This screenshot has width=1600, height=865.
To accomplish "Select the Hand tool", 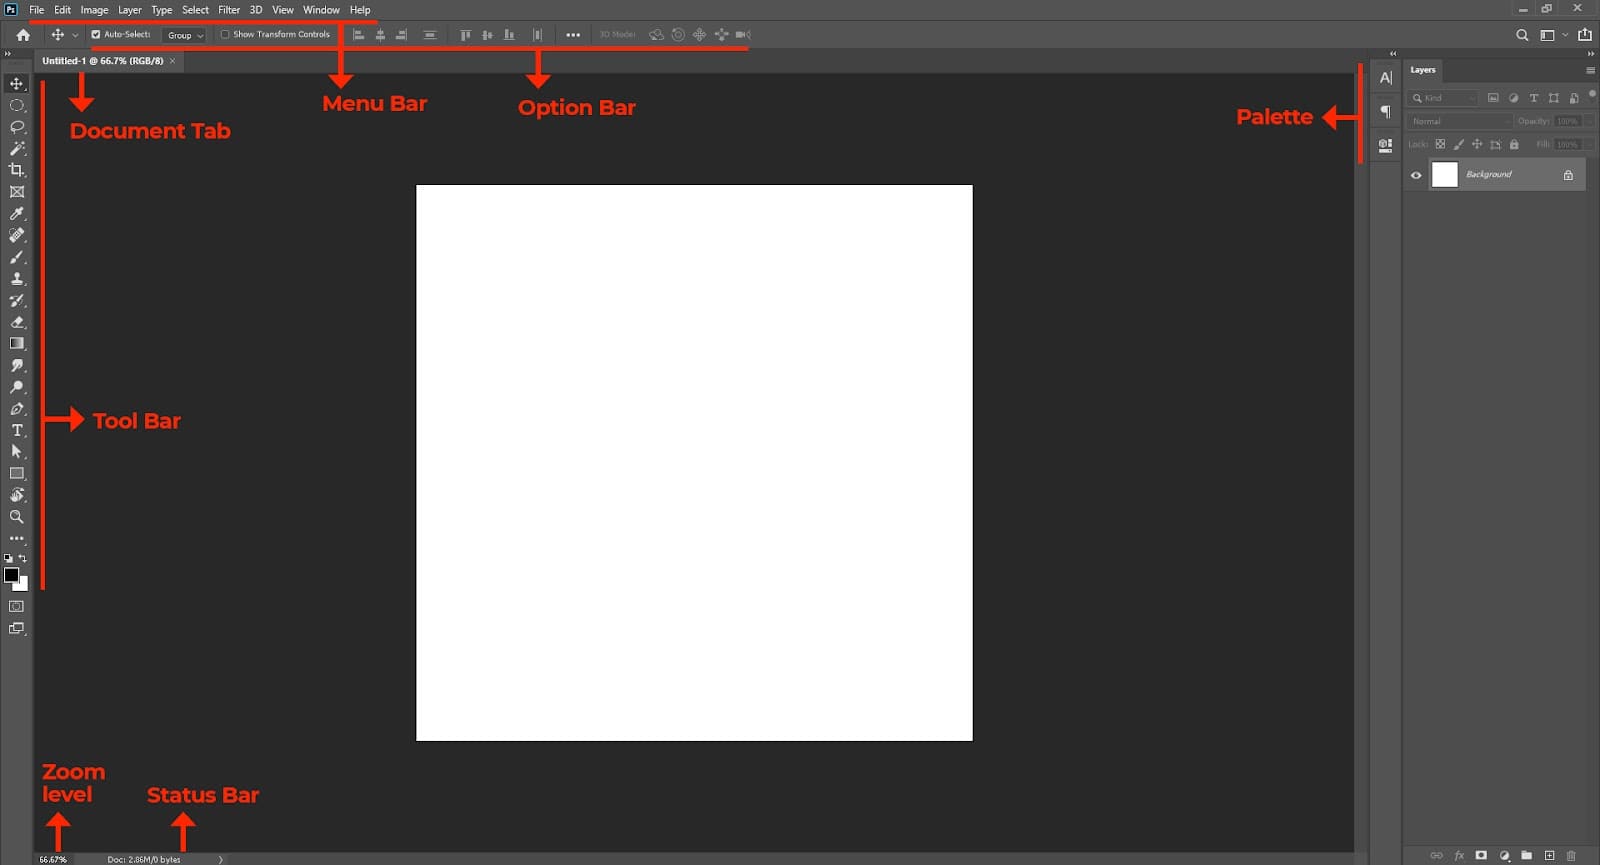I will pyautogui.click(x=17, y=495).
